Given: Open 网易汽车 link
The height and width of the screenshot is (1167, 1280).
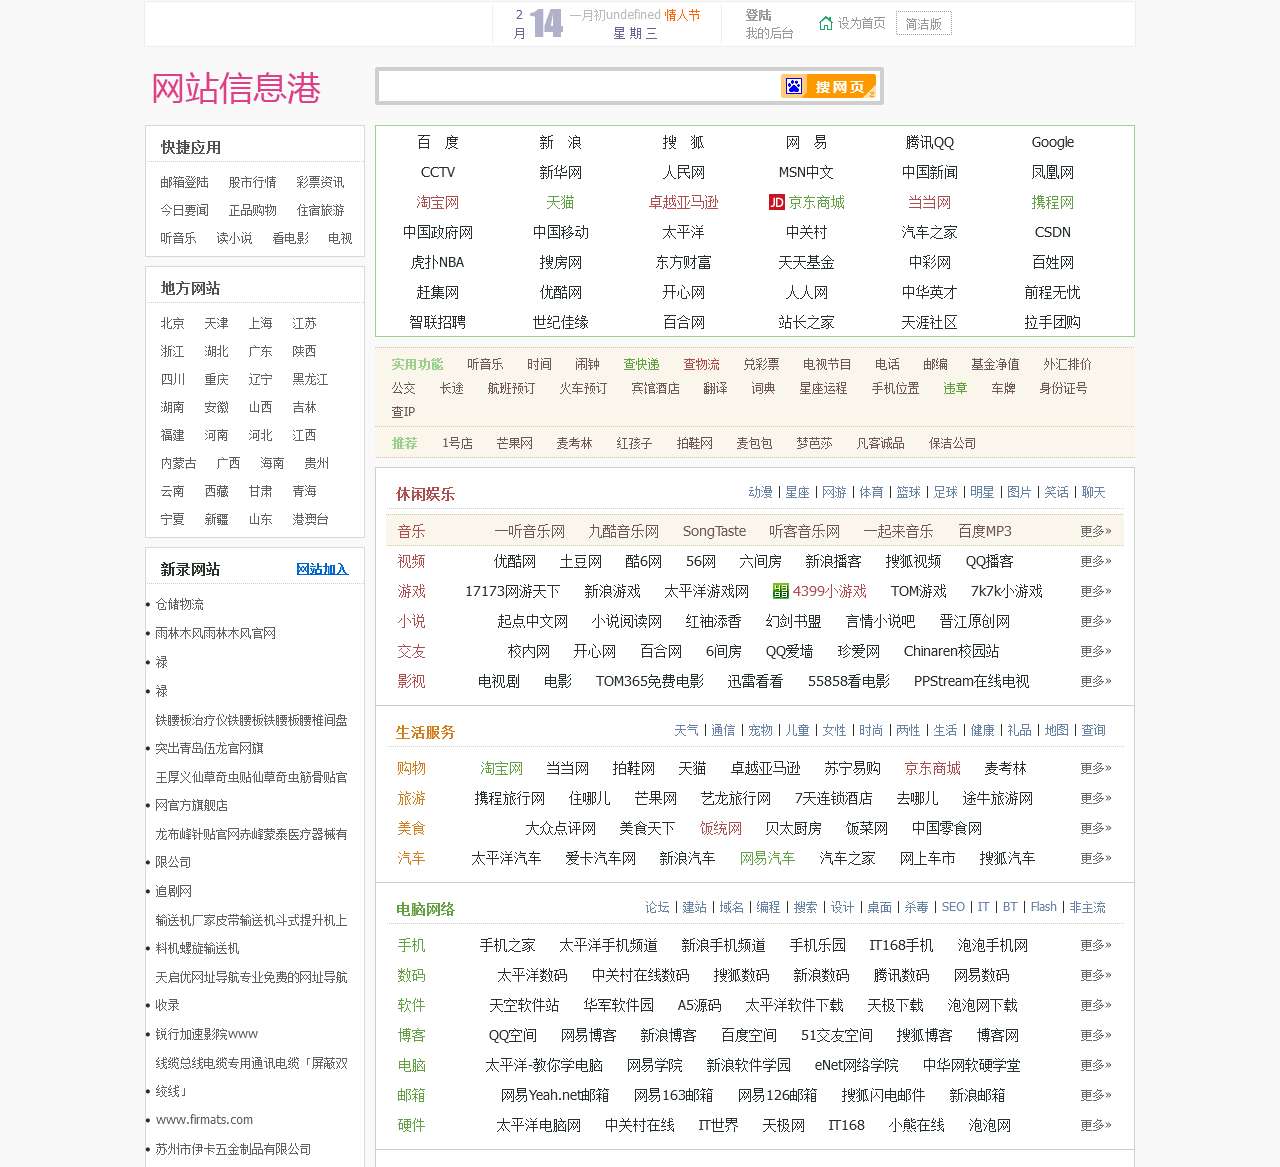Looking at the screenshot, I should (x=767, y=858).
